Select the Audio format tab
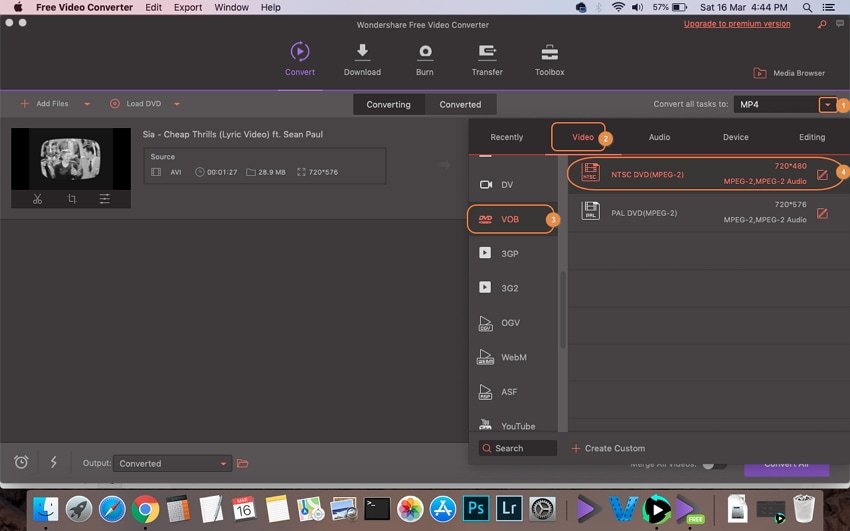 pos(659,137)
